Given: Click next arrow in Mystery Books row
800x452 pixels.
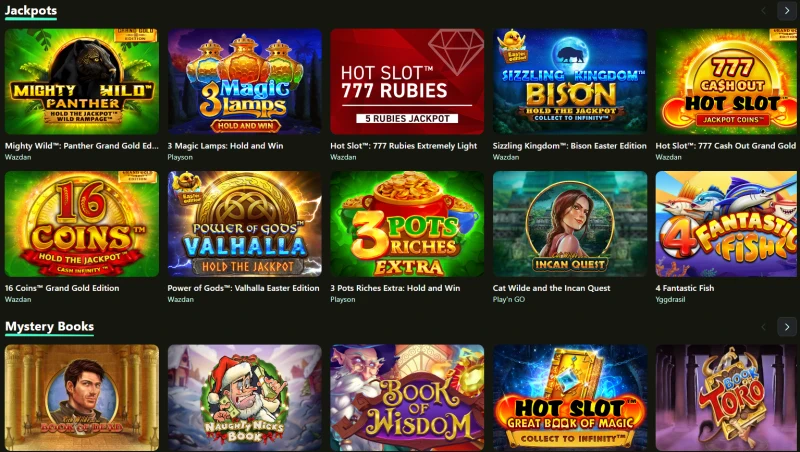Looking at the screenshot, I should (x=787, y=327).
